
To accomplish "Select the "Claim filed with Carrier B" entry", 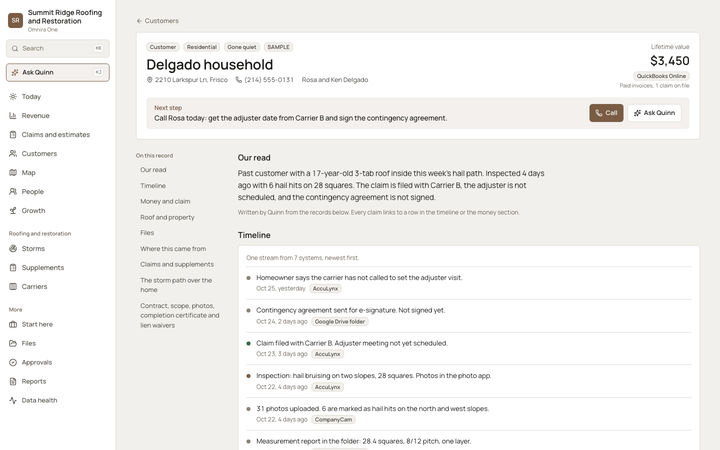I will [x=469, y=349].
